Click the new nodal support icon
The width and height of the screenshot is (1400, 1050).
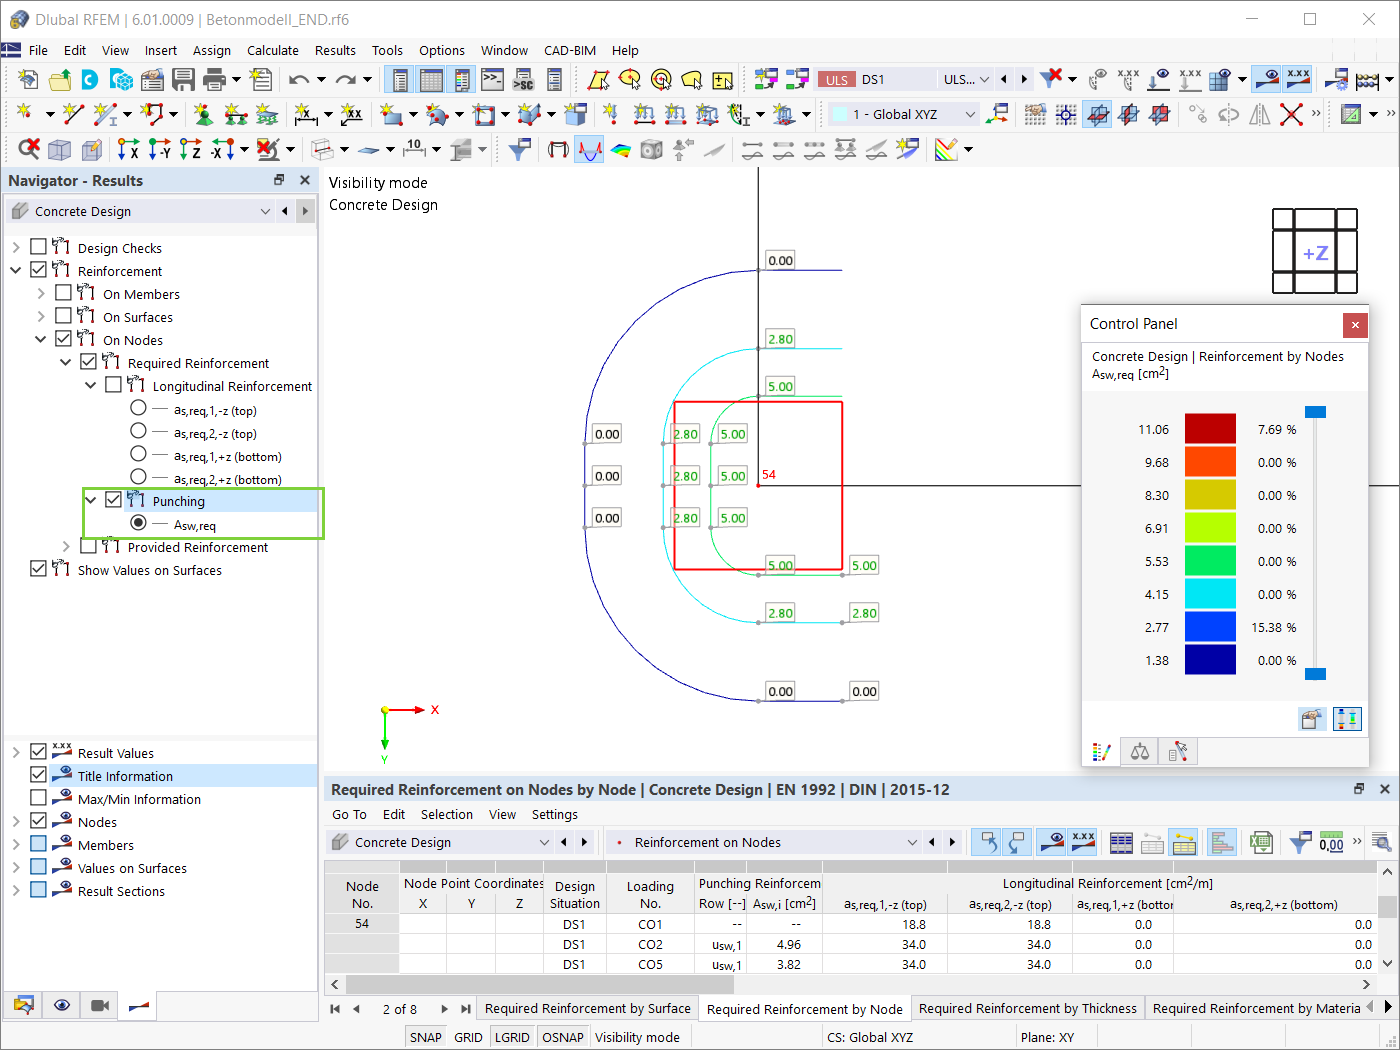(x=203, y=114)
